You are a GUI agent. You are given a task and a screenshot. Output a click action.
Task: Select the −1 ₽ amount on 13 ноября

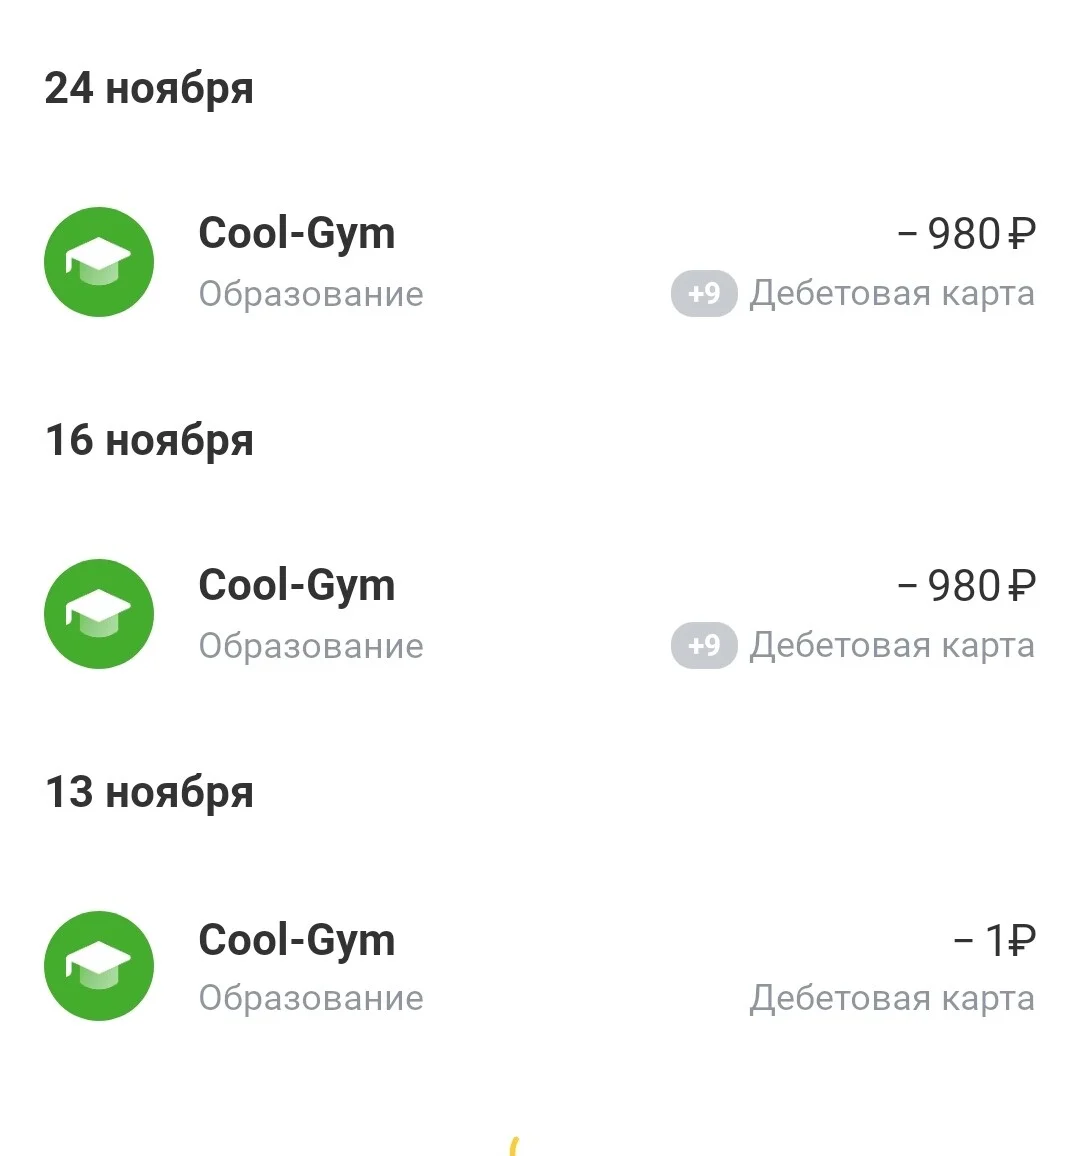[994, 941]
